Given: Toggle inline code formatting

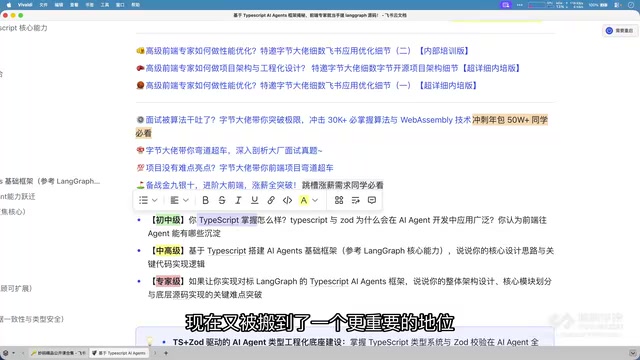Looking at the screenshot, I should click(287, 200).
